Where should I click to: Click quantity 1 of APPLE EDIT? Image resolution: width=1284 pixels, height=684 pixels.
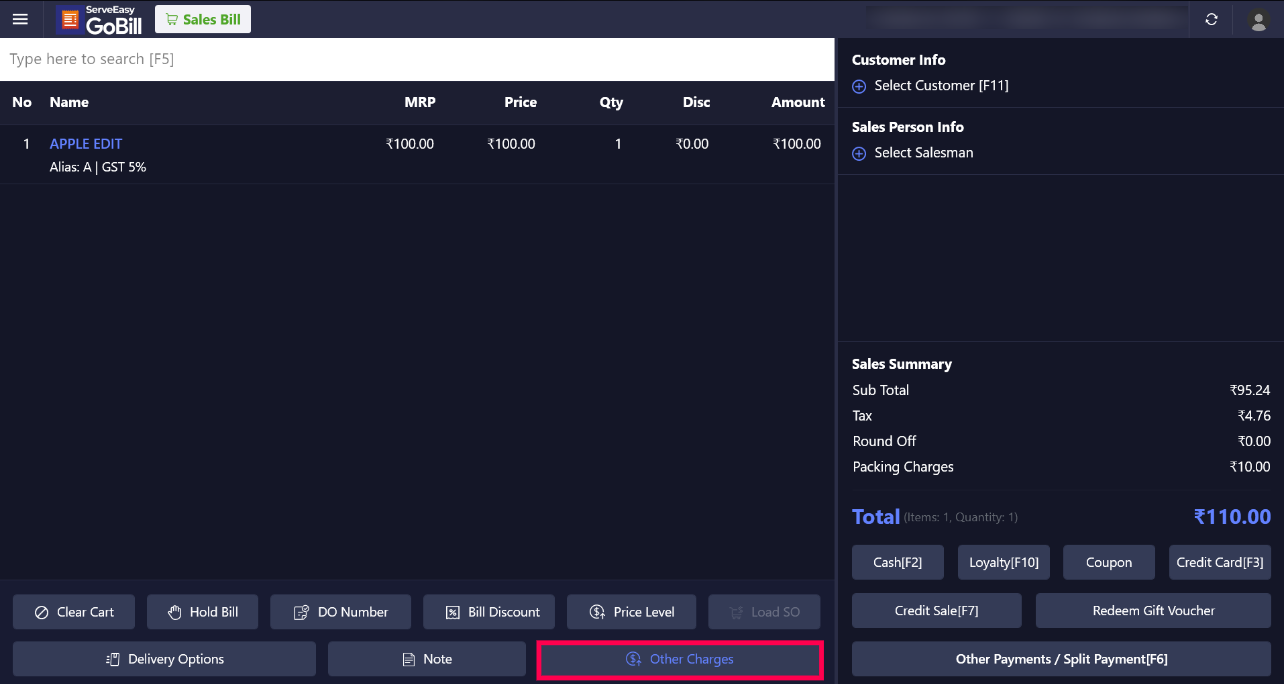(x=618, y=144)
